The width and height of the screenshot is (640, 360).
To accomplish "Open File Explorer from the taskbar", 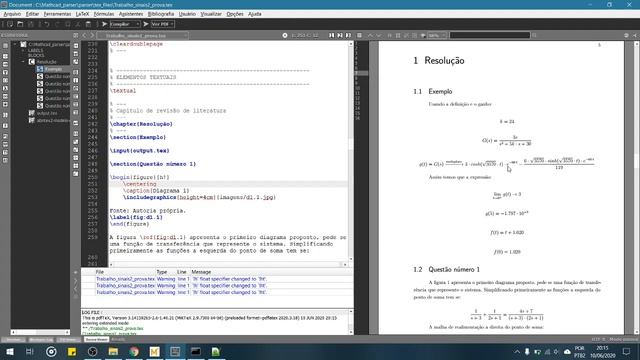I will 113,351.
